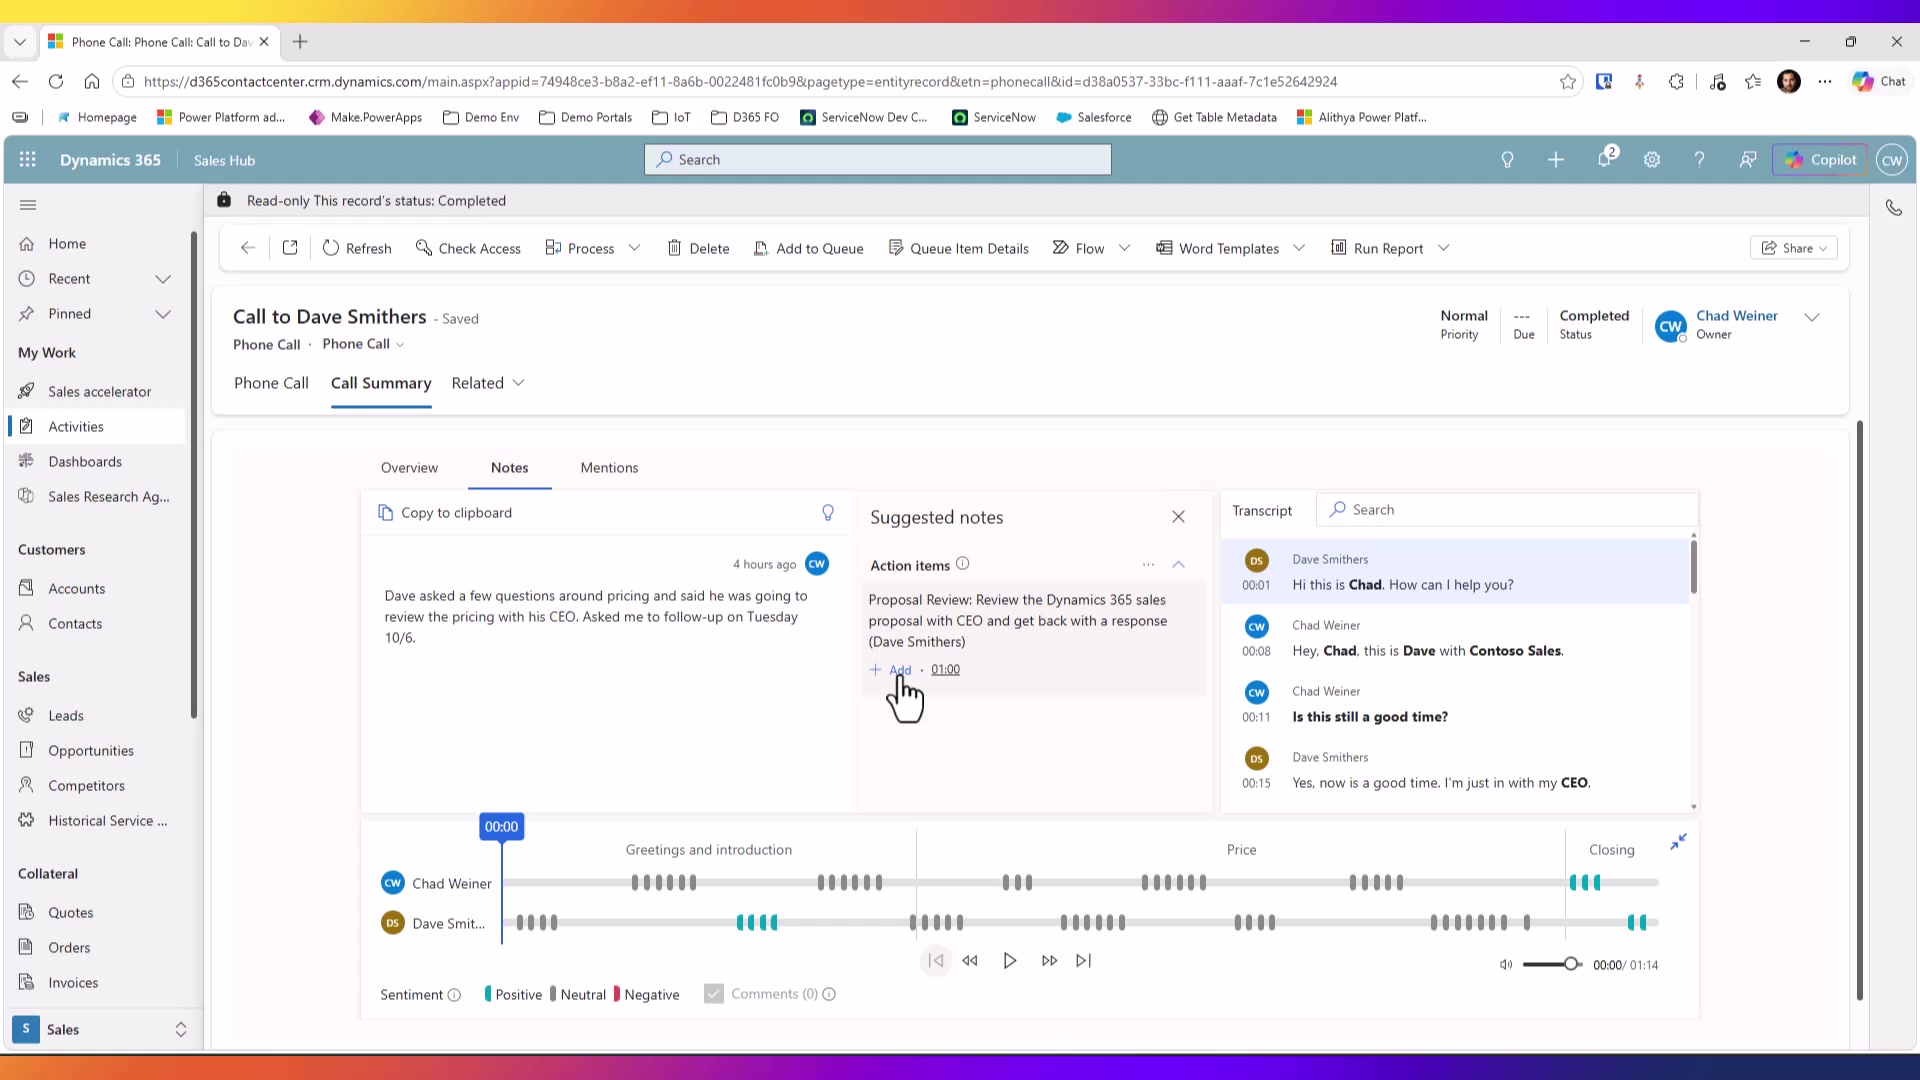Mute the playback volume speaker icon
This screenshot has width=1920, height=1080.
1506,965
